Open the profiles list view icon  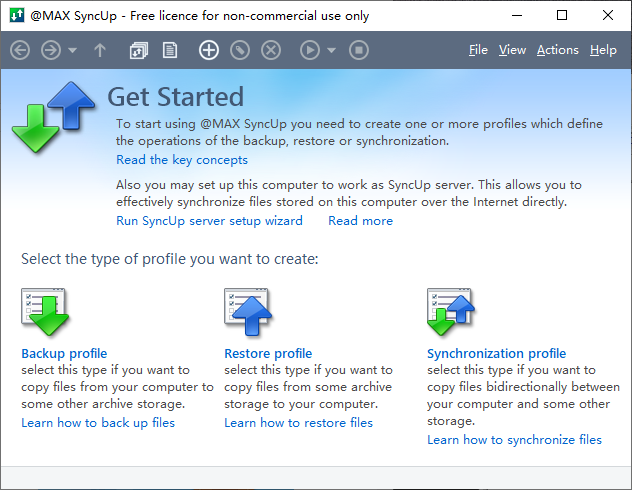[x=139, y=50]
